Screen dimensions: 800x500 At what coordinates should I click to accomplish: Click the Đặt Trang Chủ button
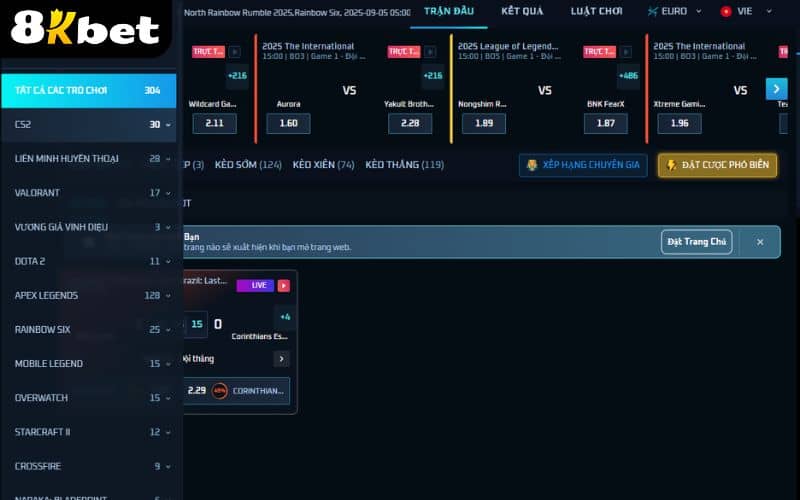point(696,242)
